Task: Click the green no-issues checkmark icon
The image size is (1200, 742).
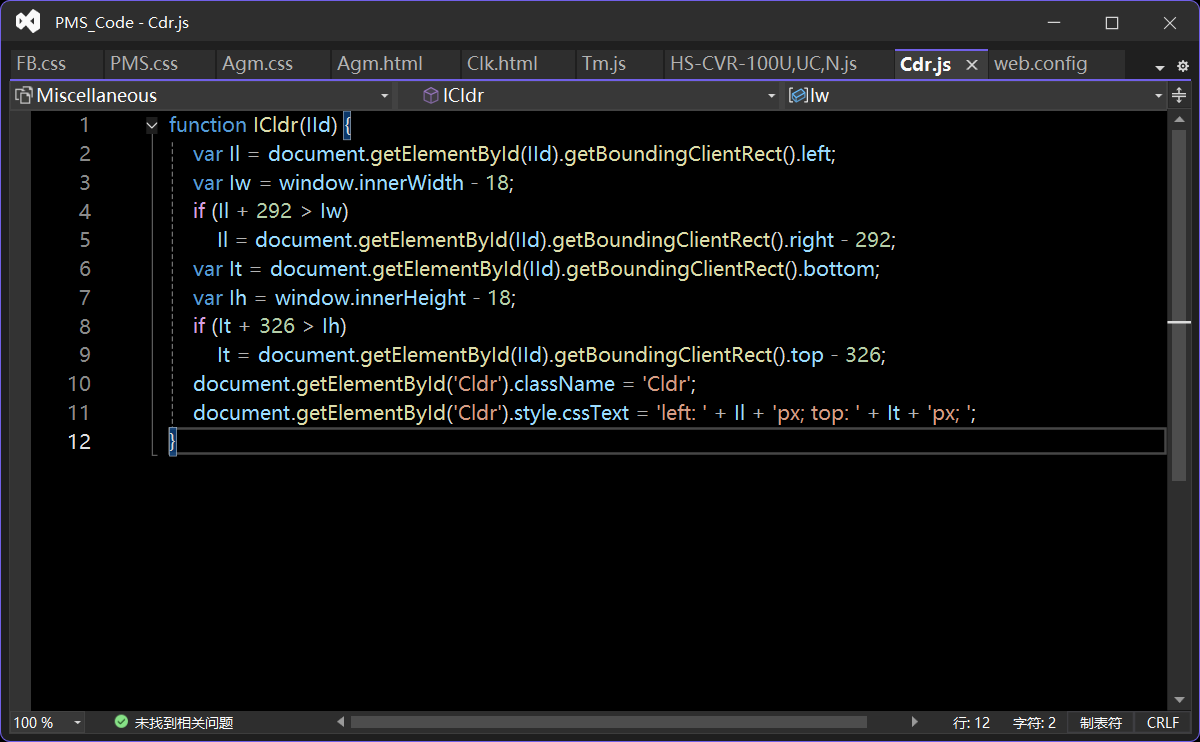Action: pos(121,722)
